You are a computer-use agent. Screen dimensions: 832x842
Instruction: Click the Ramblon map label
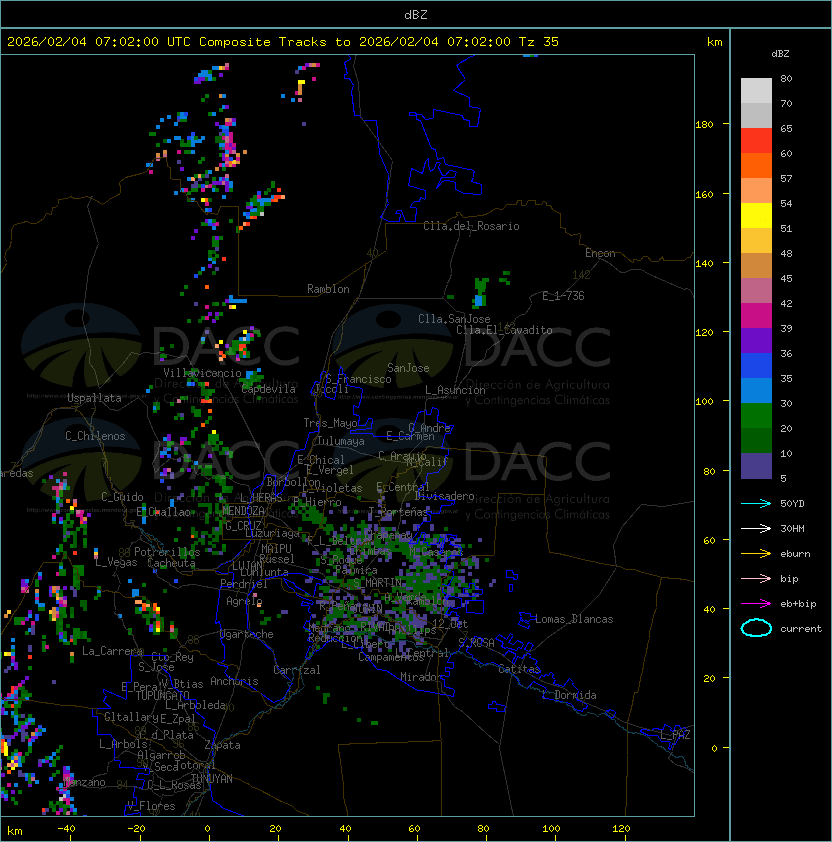pos(328,289)
